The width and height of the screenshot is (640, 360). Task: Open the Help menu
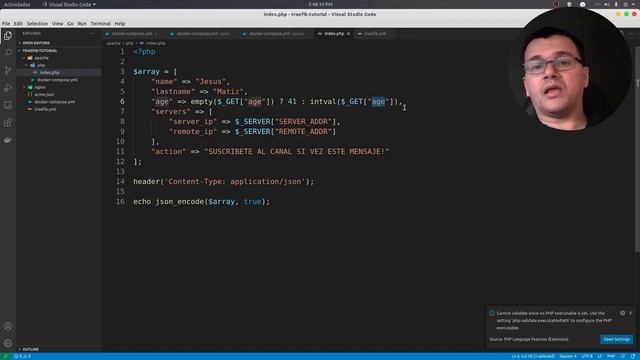point(120,24)
